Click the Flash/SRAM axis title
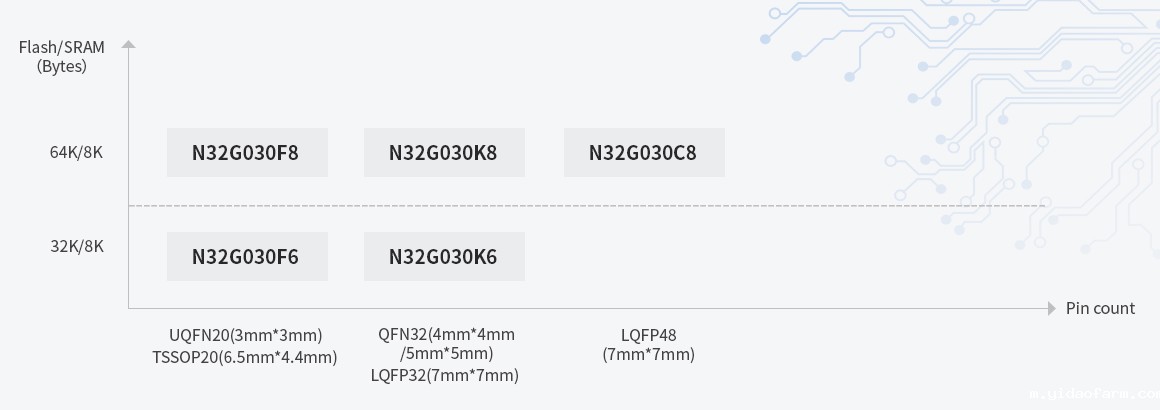1160x410 pixels. coord(62,47)
